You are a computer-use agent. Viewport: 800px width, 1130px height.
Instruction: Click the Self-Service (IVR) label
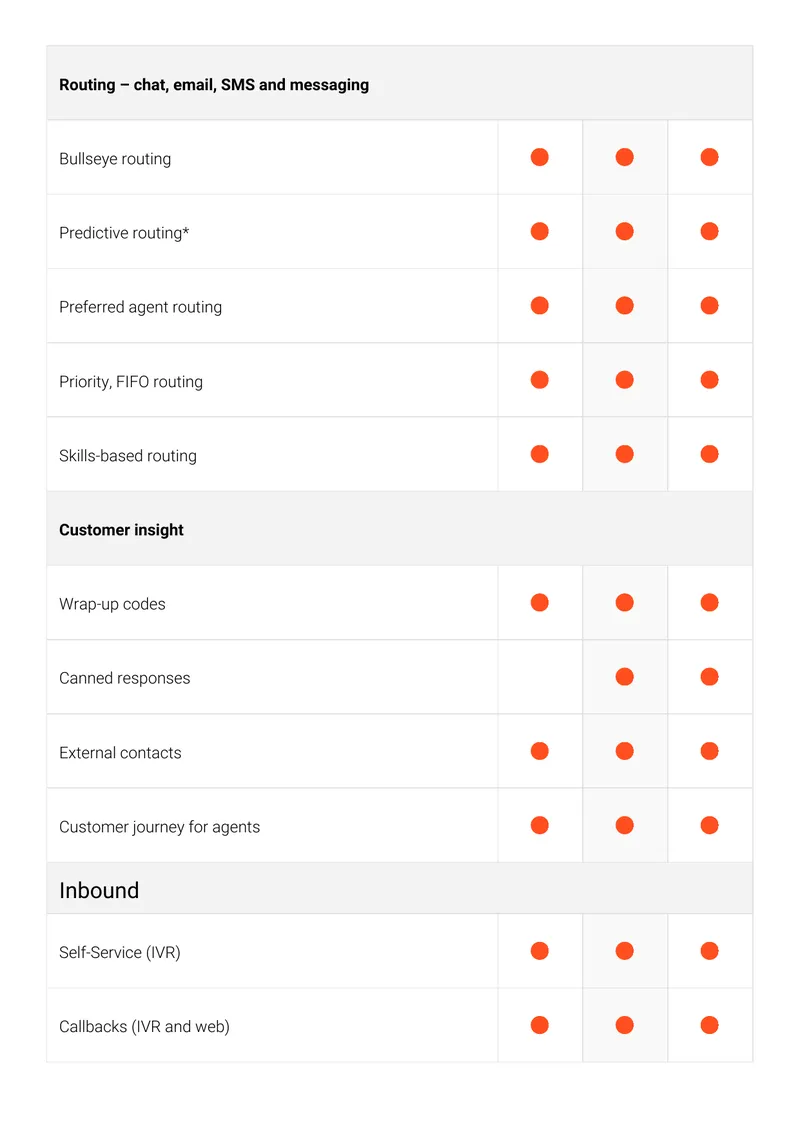point(120,953)
